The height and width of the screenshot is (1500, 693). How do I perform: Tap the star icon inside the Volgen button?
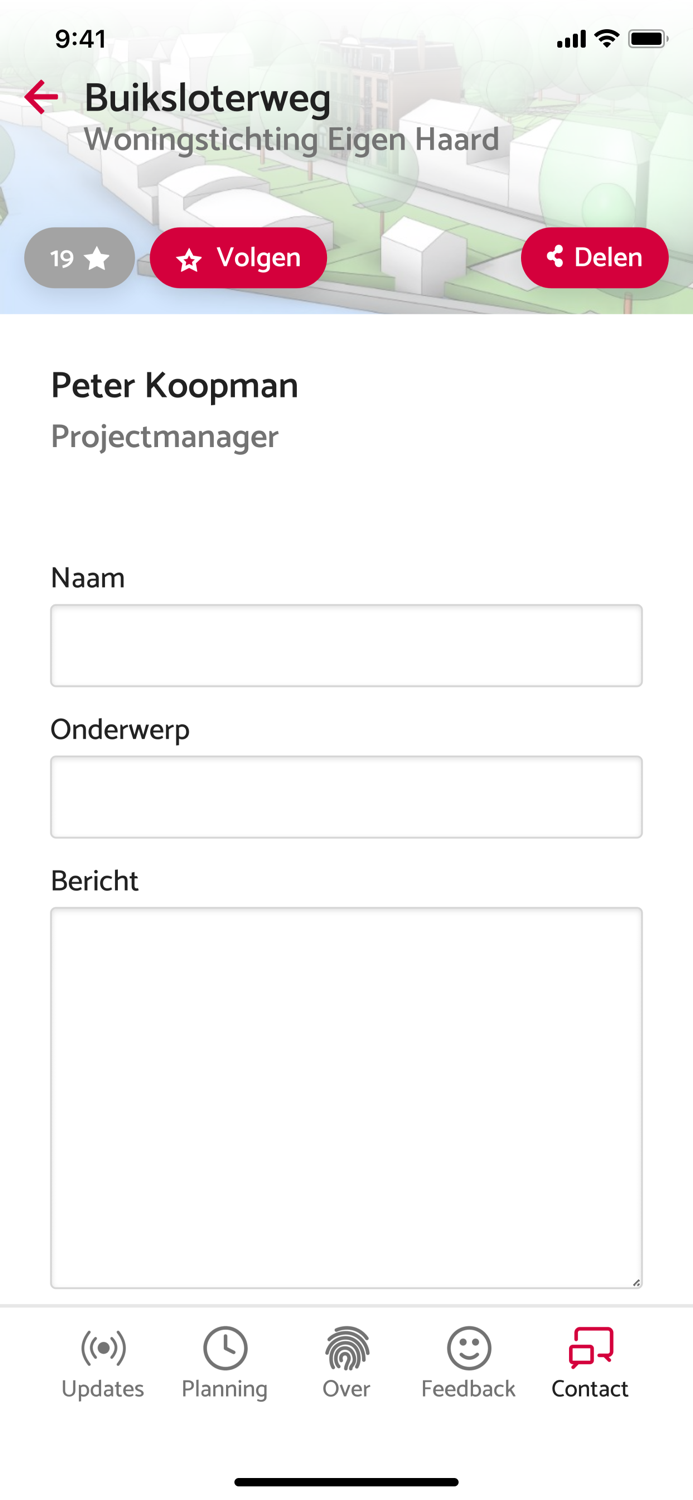click(x=188, y=257)
